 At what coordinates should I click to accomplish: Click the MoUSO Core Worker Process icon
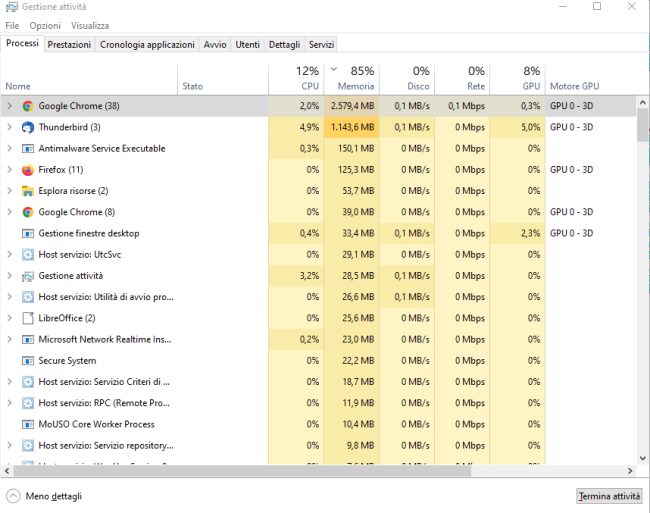[x=28, y=424]
